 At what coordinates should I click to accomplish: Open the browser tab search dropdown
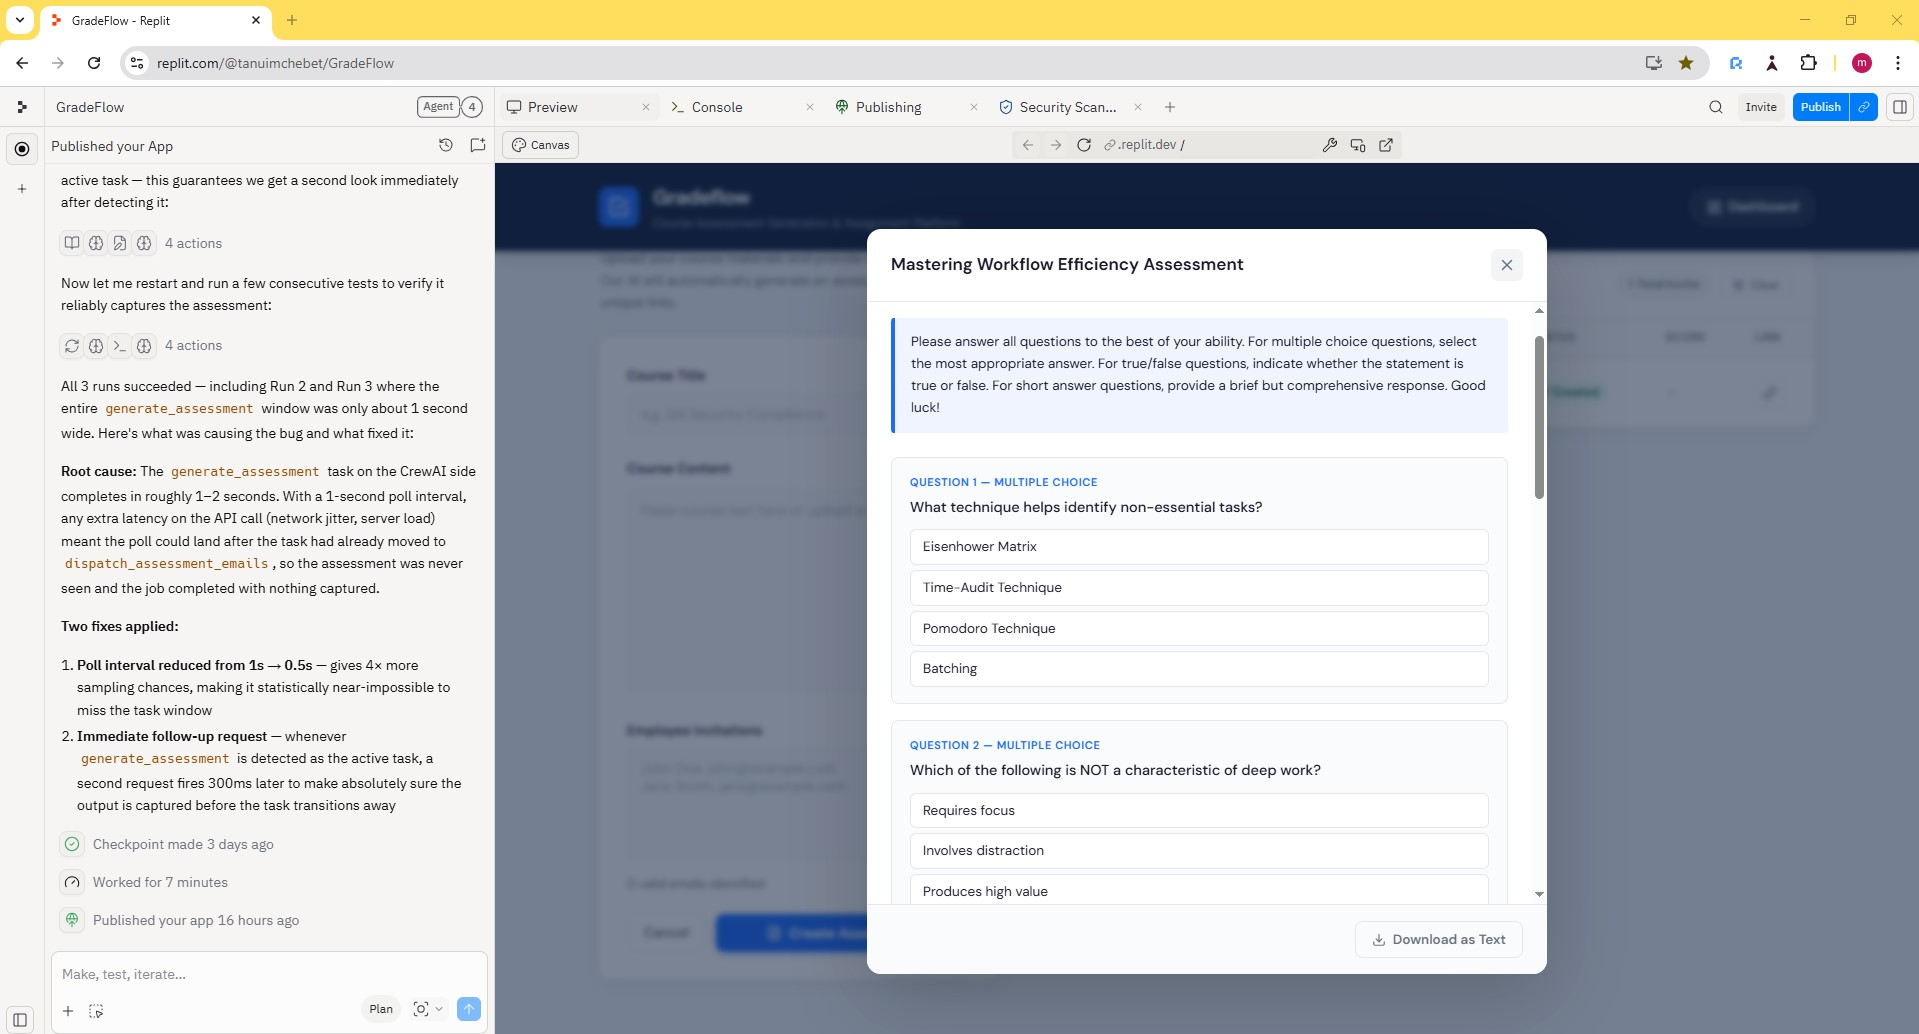[x=20, y=20]
